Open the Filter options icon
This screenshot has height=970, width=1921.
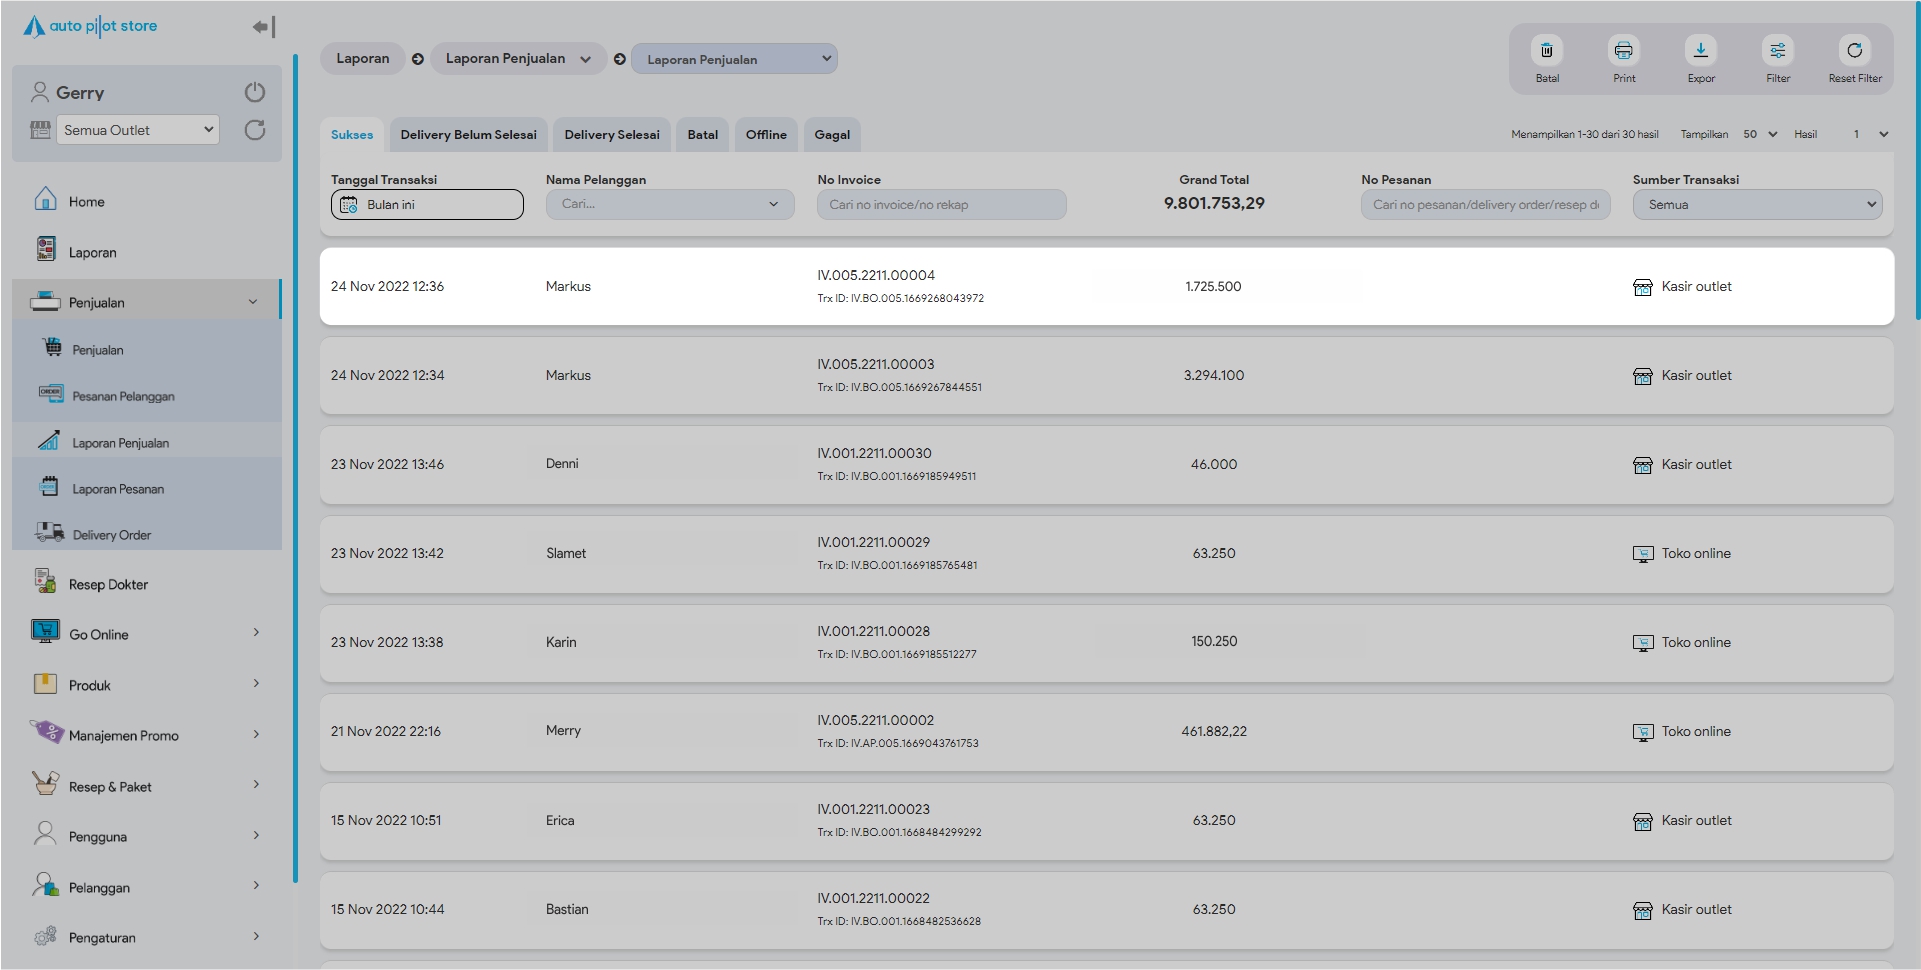1777,51
